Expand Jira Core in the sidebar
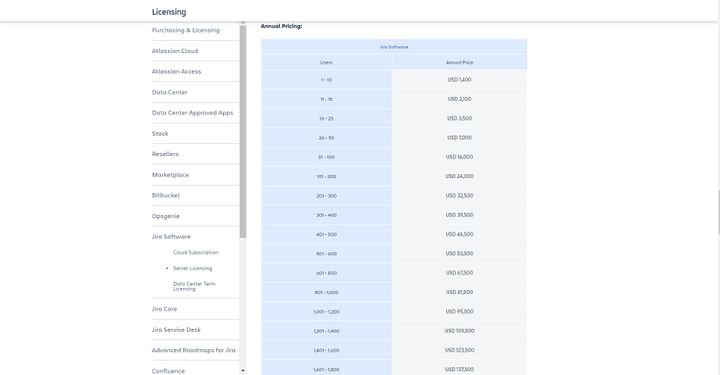Screen dimensions: 720x375 click(164, 309)
